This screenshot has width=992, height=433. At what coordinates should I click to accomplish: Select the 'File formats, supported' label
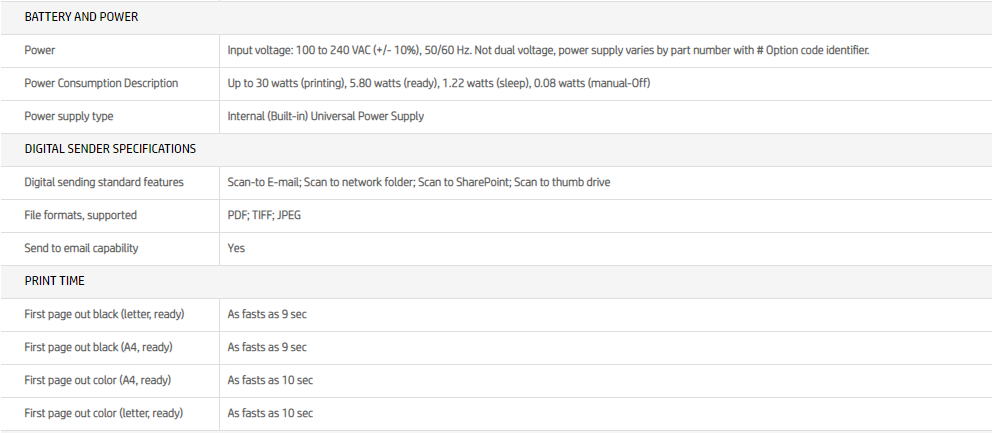click(x=80, y=215)
